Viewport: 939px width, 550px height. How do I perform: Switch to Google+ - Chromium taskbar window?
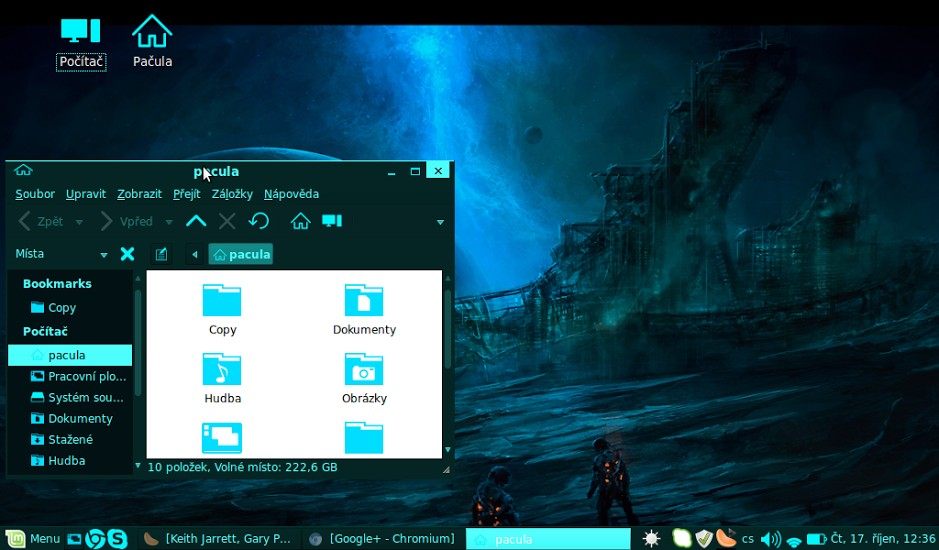tap(381, 539)
